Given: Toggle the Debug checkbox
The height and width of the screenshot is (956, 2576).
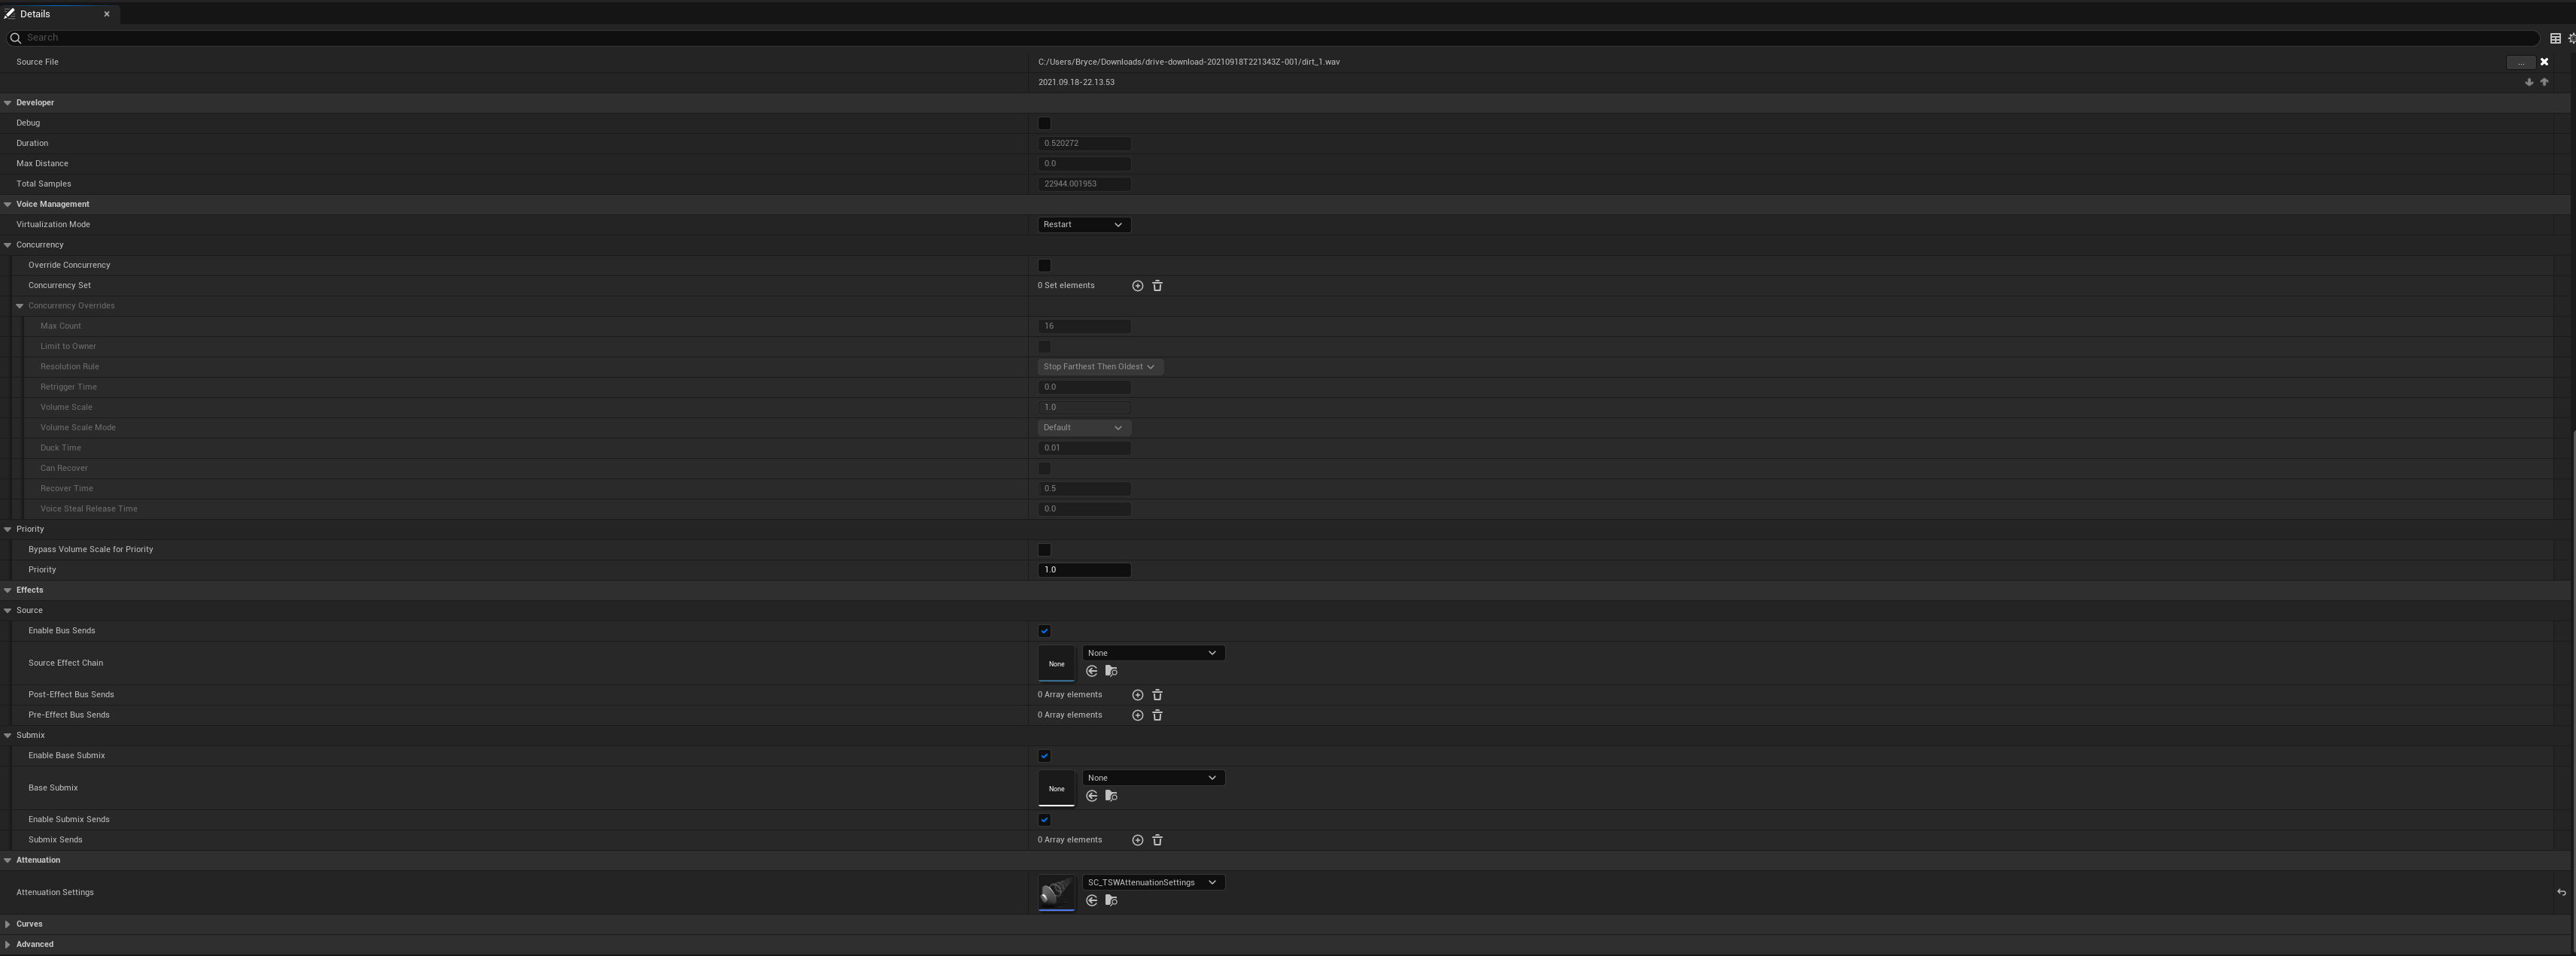Looking at the screenshot, I should tap(1044, 123).
